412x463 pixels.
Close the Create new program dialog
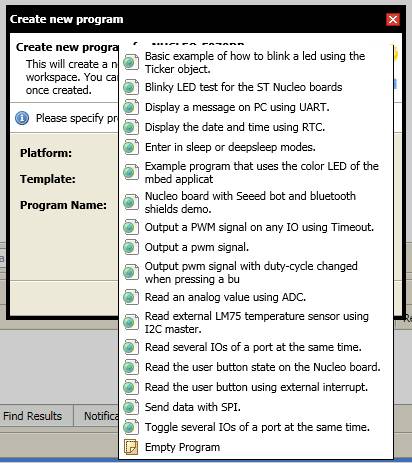pyautogui.click(x=393, y=19)
